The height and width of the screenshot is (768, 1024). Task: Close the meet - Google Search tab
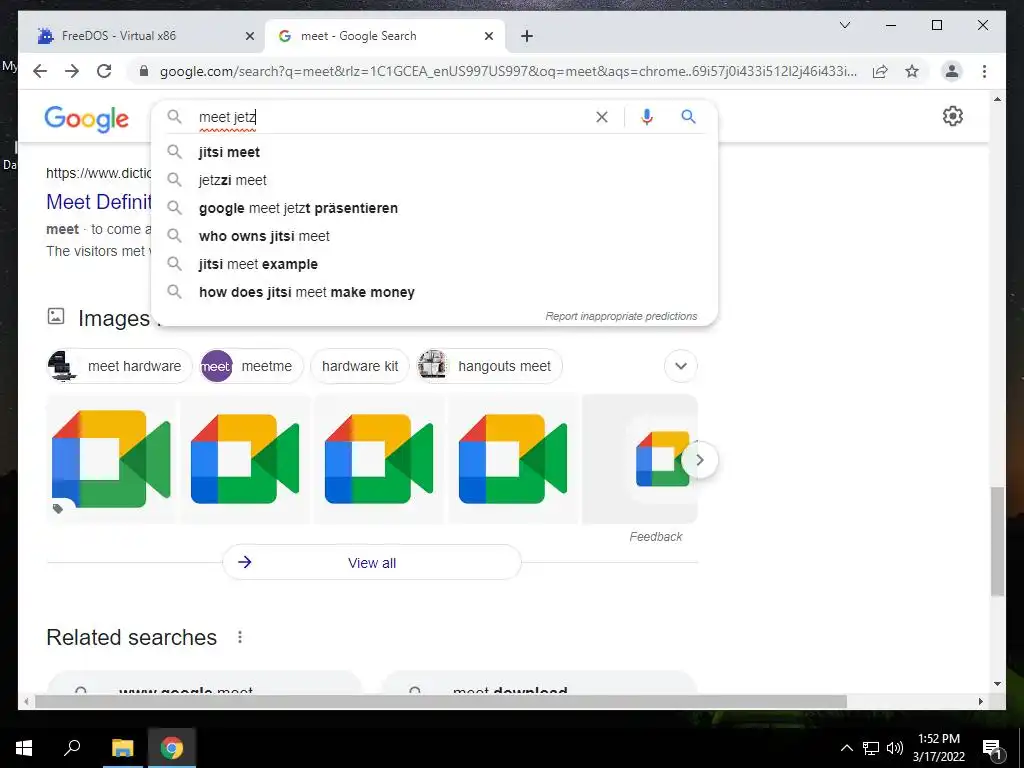coord(488,36)
